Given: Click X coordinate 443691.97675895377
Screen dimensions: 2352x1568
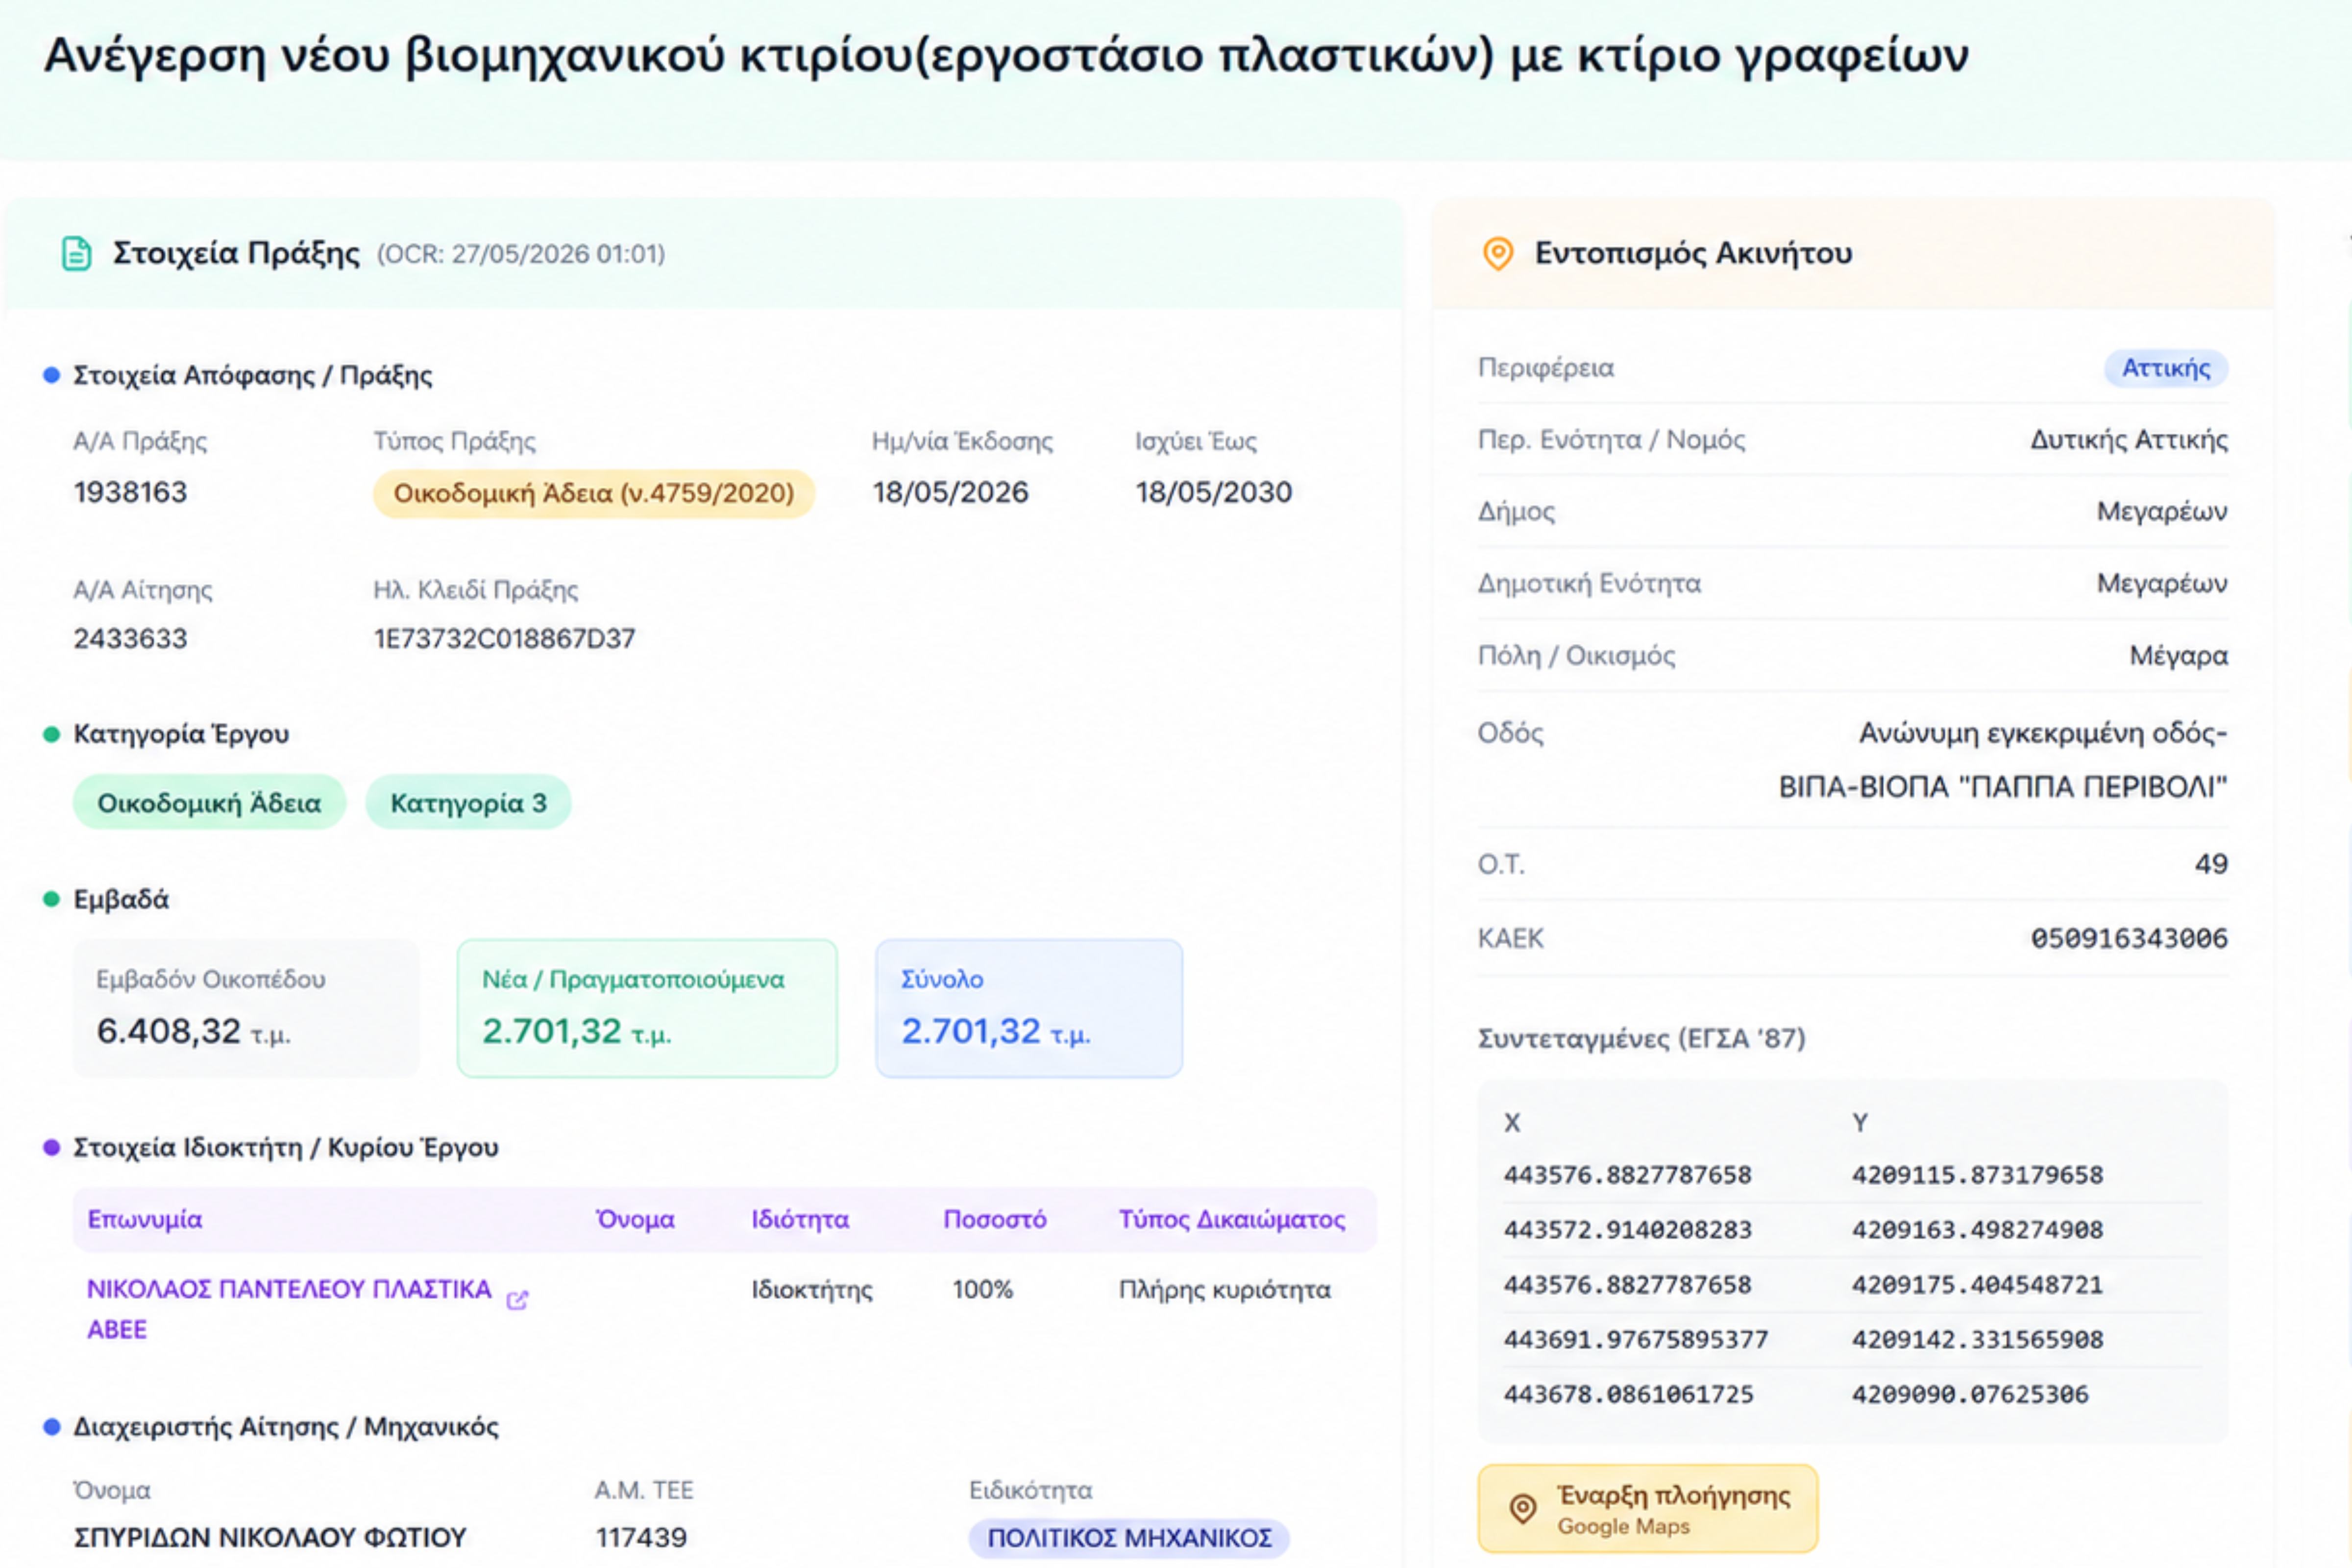Looking at the screenshot, I should tap(1636, 1340).
